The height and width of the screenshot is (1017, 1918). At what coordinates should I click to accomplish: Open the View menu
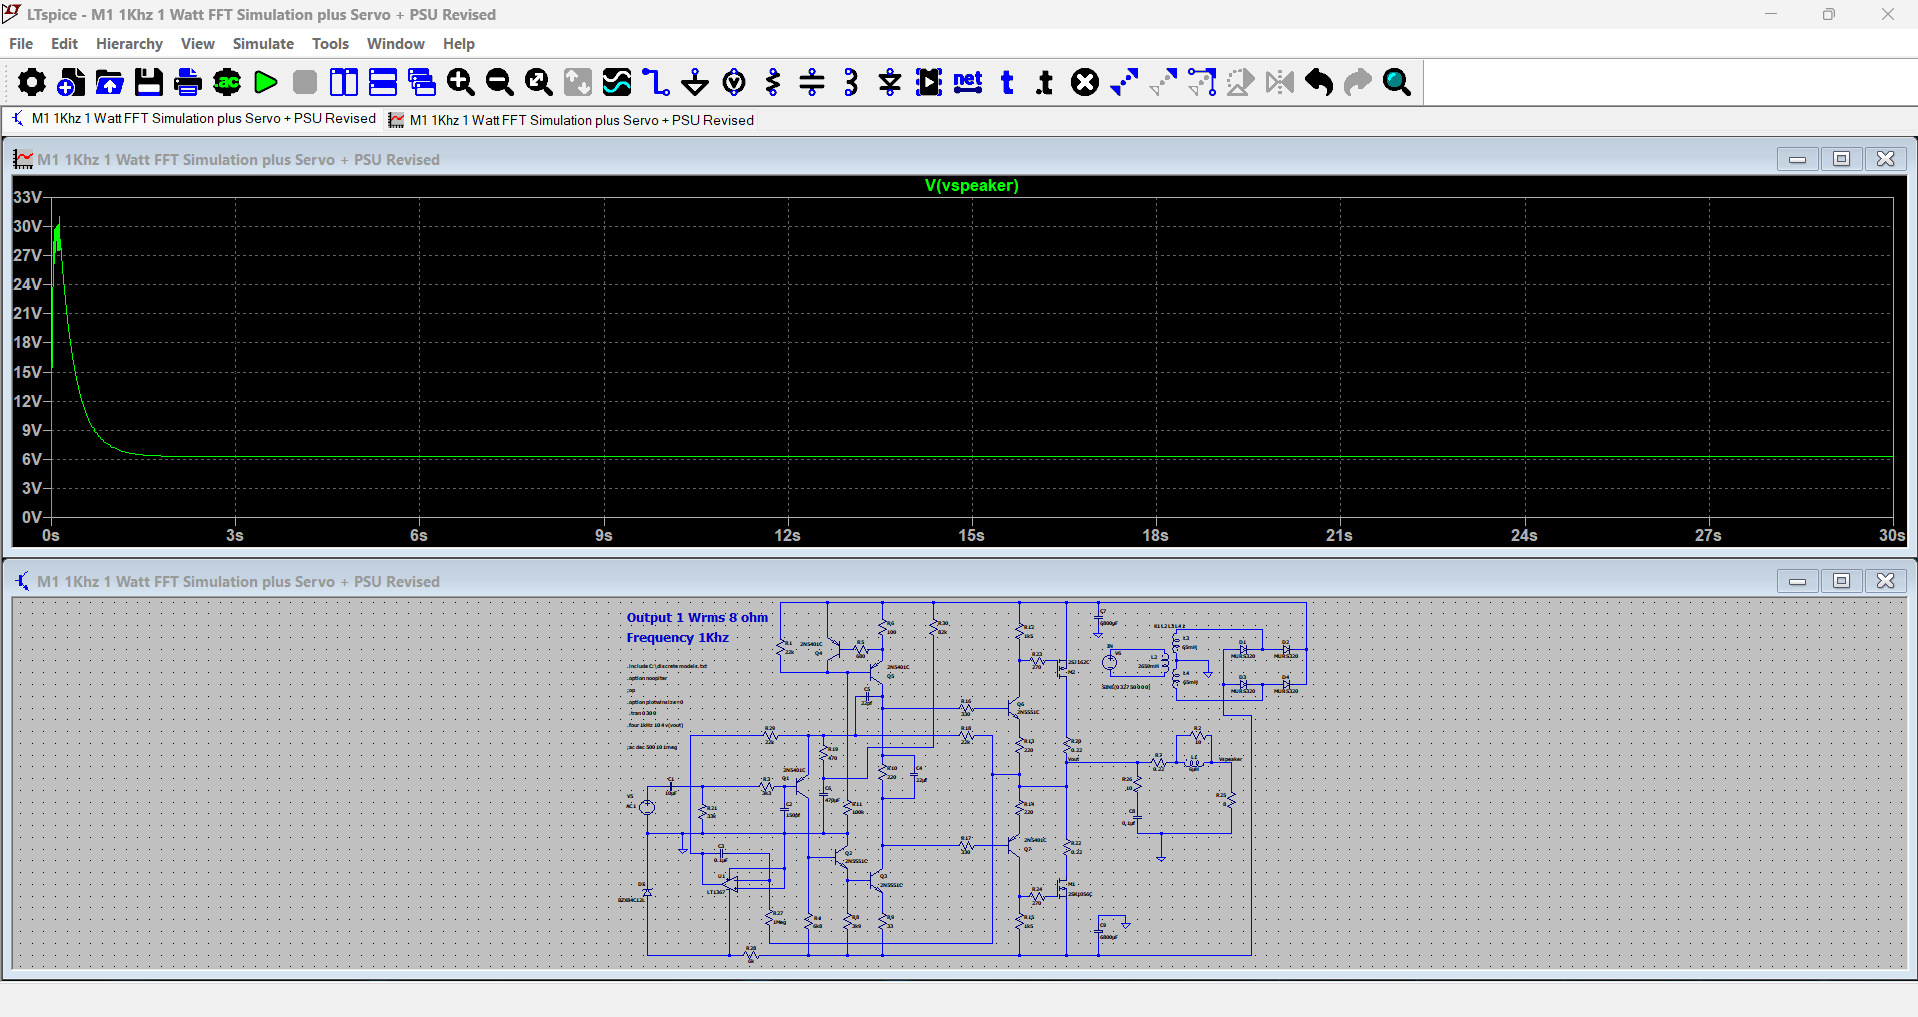point(198,44)
